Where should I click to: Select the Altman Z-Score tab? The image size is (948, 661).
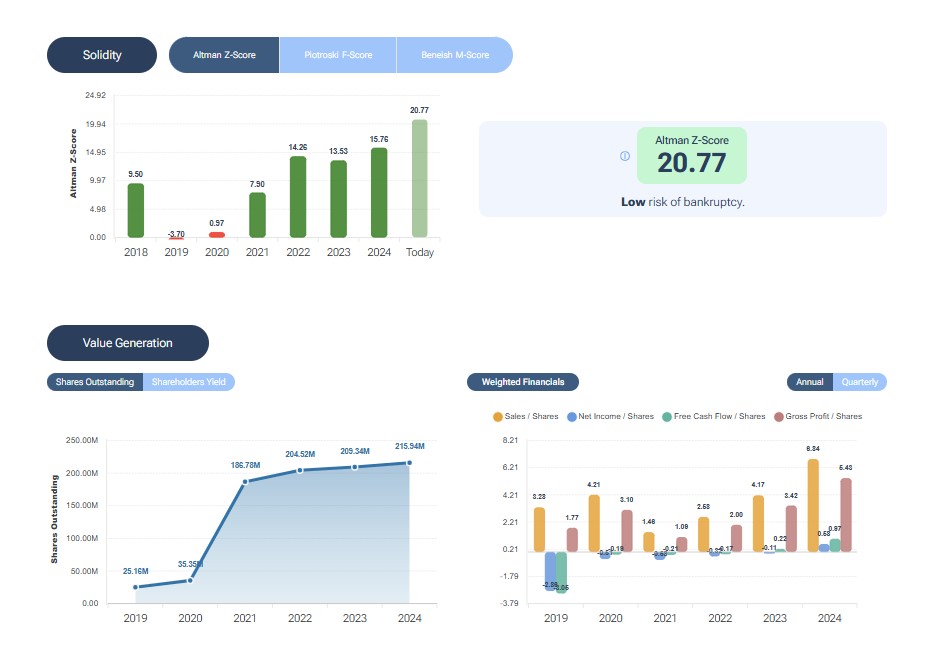[224, 55]
